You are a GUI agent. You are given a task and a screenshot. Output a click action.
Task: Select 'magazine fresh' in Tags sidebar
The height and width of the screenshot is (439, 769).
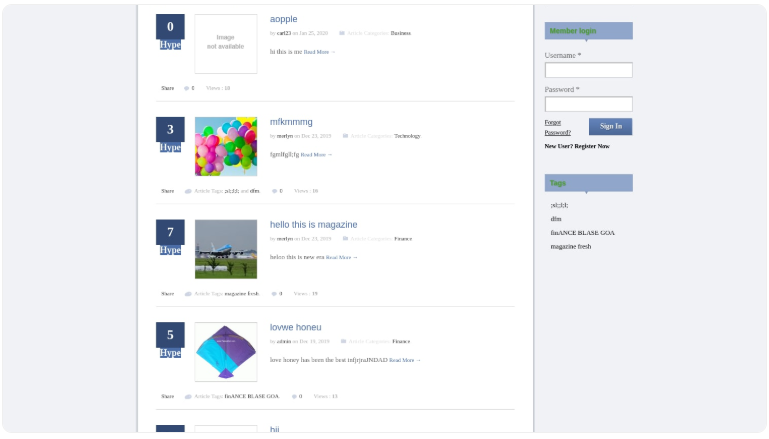(x=571, y=247)
